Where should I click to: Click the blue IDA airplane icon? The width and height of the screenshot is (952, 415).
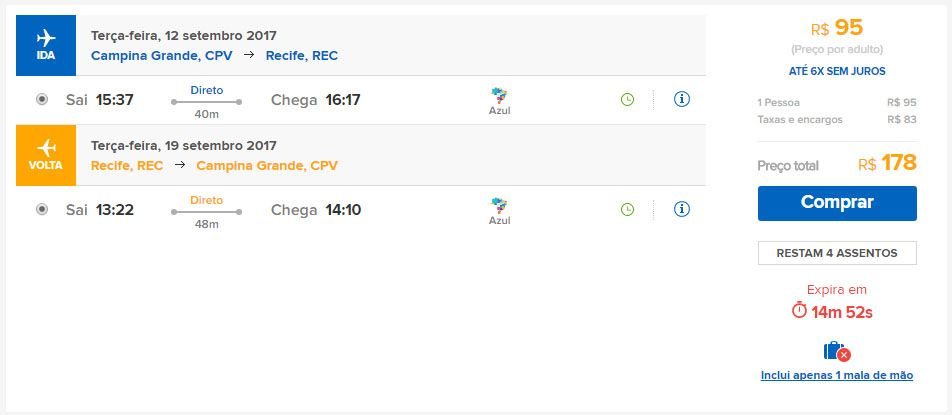(46, 38)
